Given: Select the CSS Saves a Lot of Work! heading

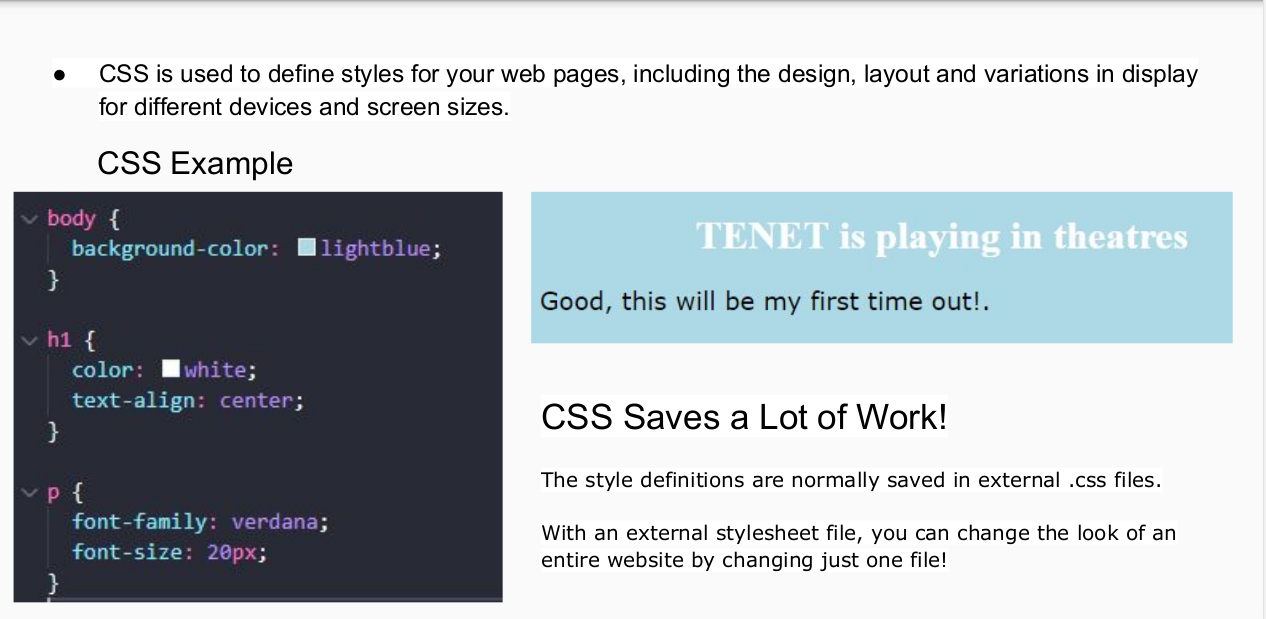Looking at the screenshot, I should [743, 417].
